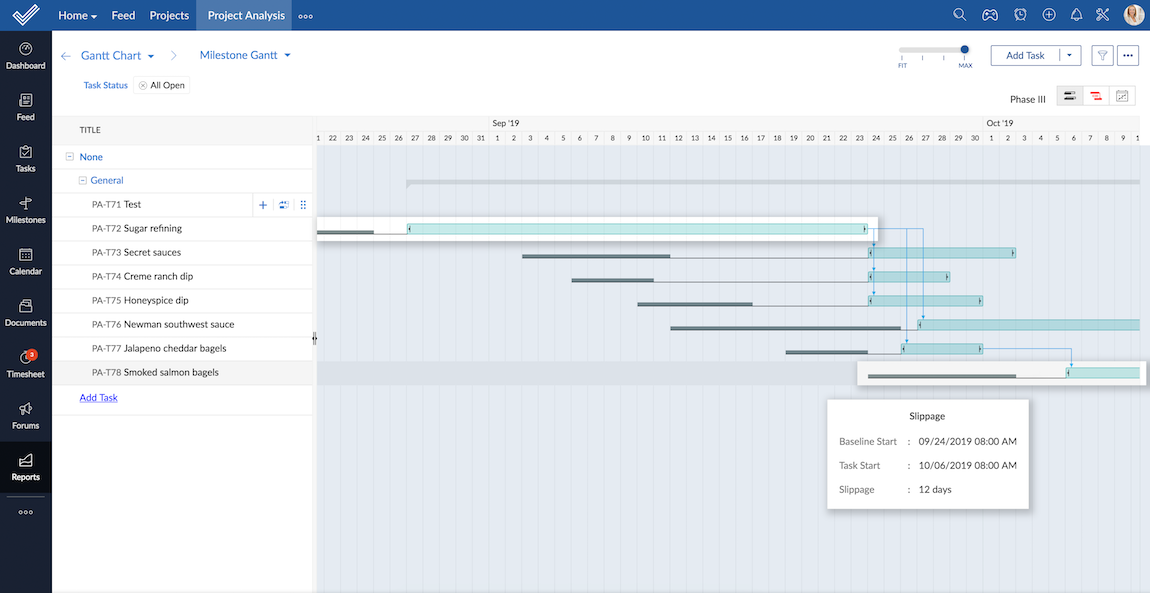The image size is (1150, 593).
Task: Open notifications via the bell icon
Action: point(1076,14)
